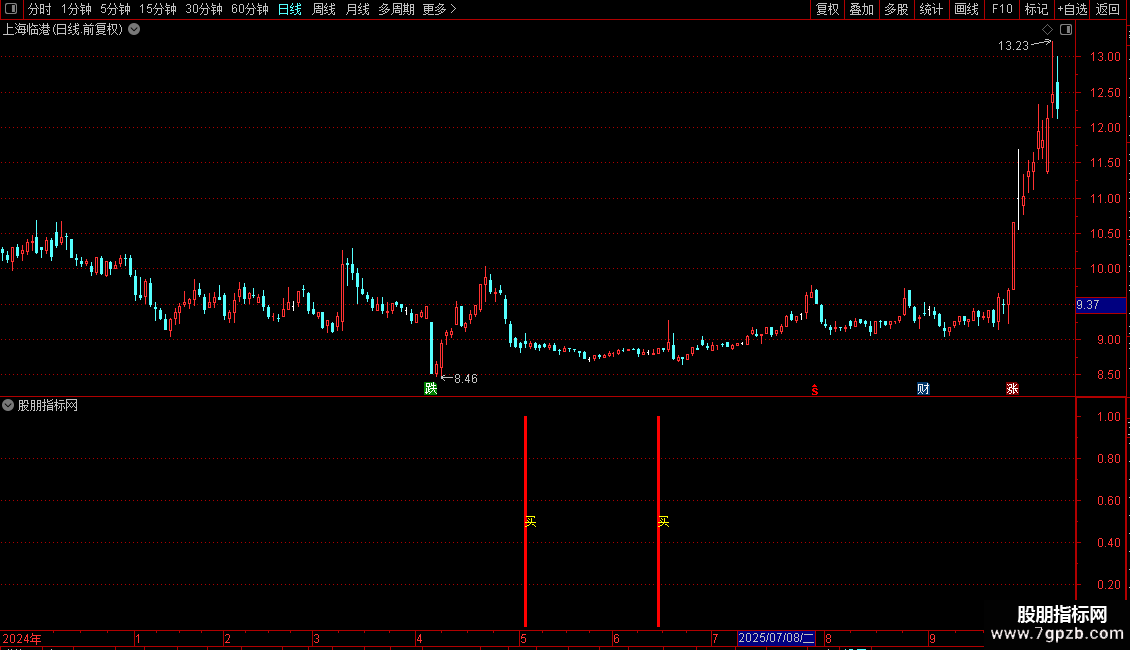Click the 13.23 high price label

pos(1013,45)
